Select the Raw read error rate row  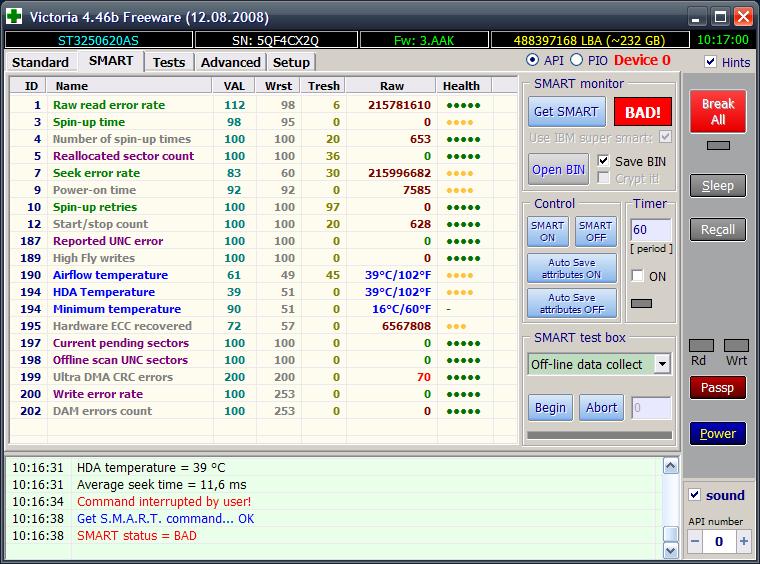264,105
